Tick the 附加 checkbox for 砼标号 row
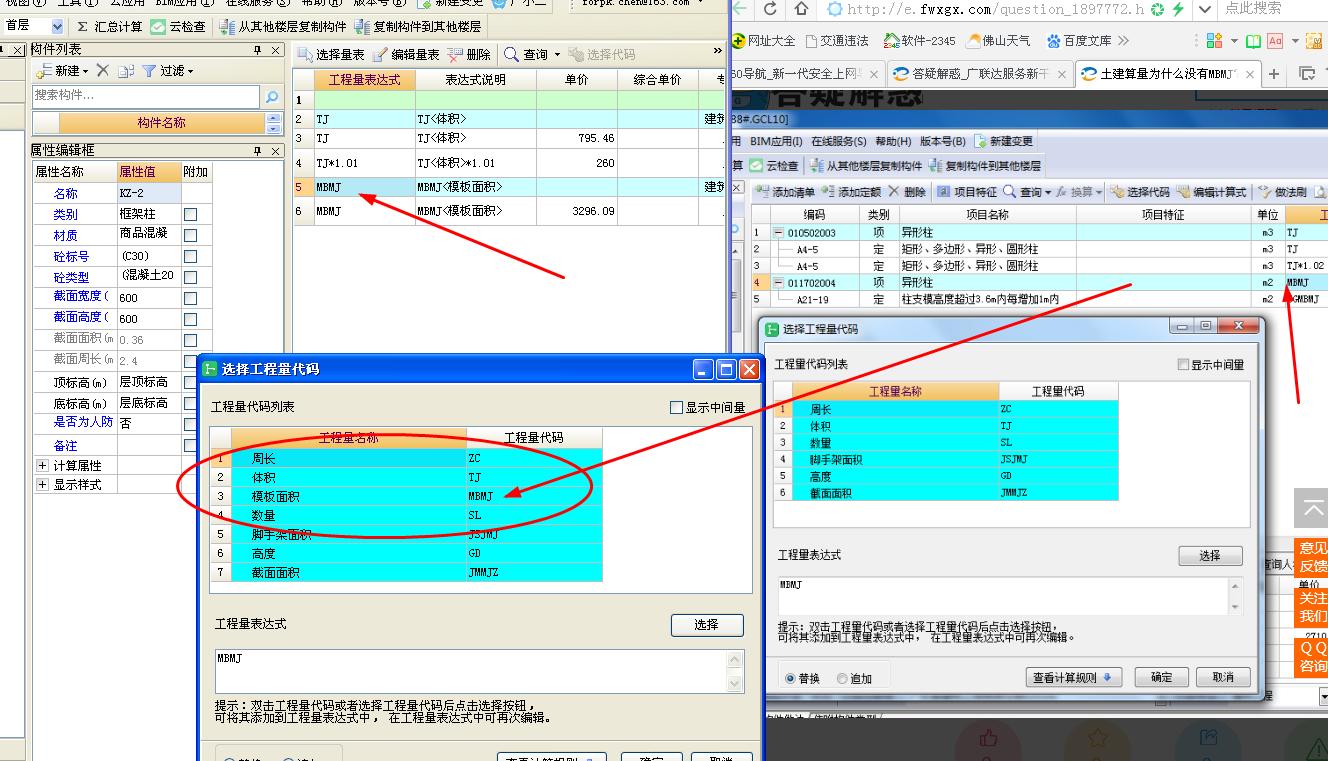1328x761 pixels. point(191,257)
